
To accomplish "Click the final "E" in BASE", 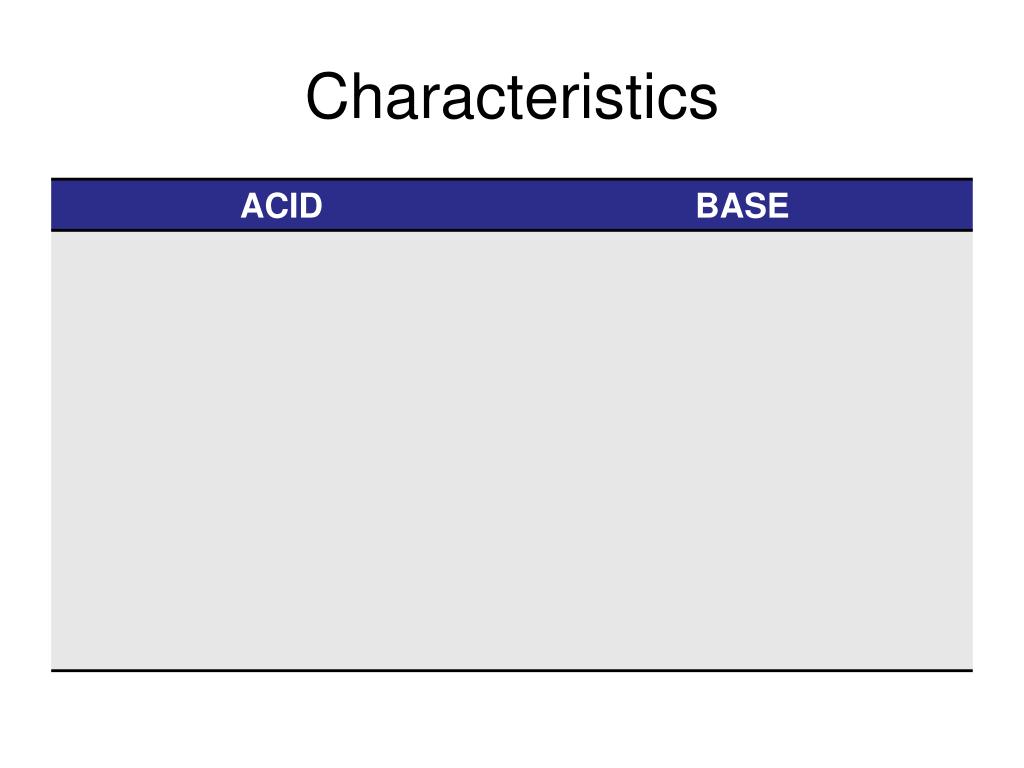I will tap(778, 206).
